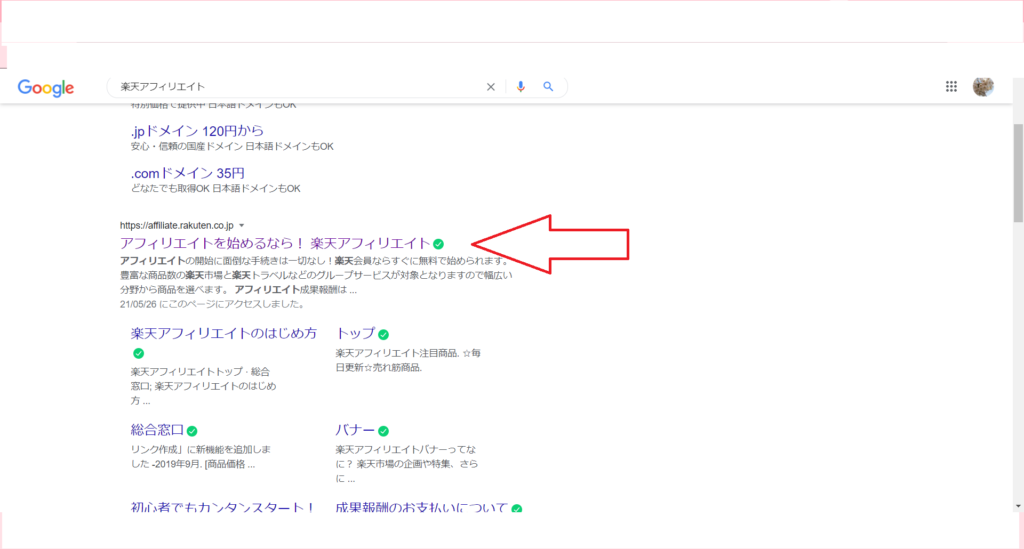Open 楽天アフィリエイトのはじめ方 sitelink
This screenshot has height=549, width=1024.
[223, 334]
